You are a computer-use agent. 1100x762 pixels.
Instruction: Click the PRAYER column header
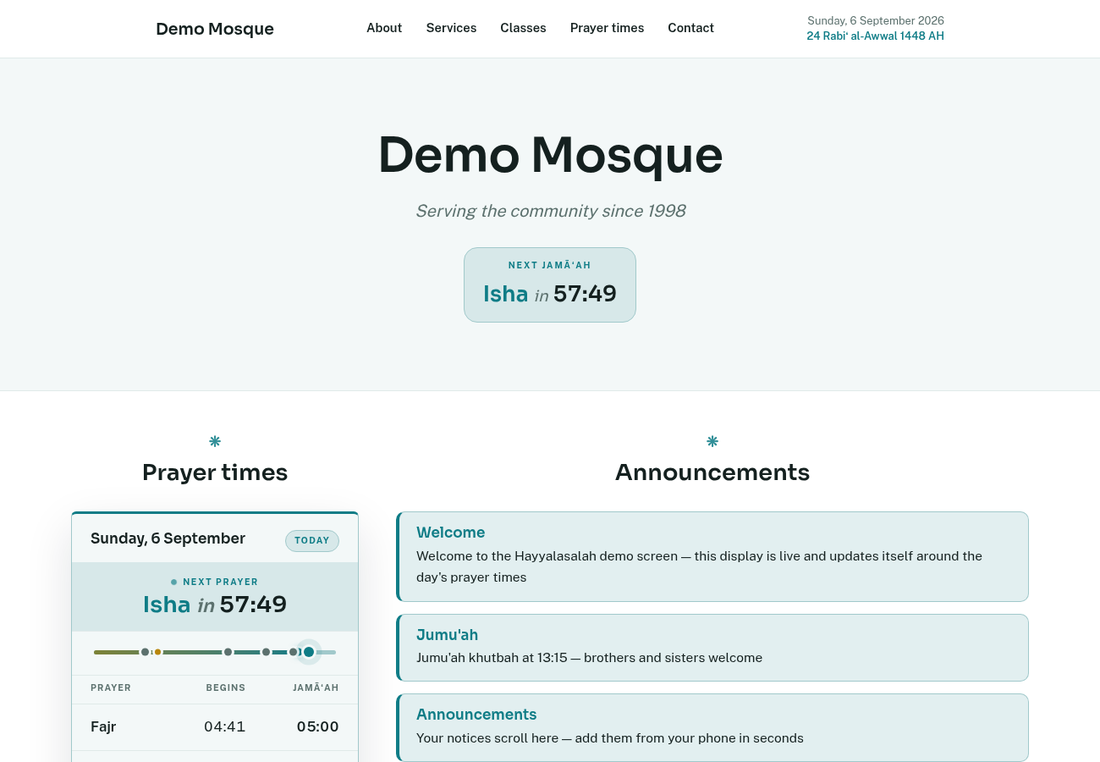click(x=111, y=688)
